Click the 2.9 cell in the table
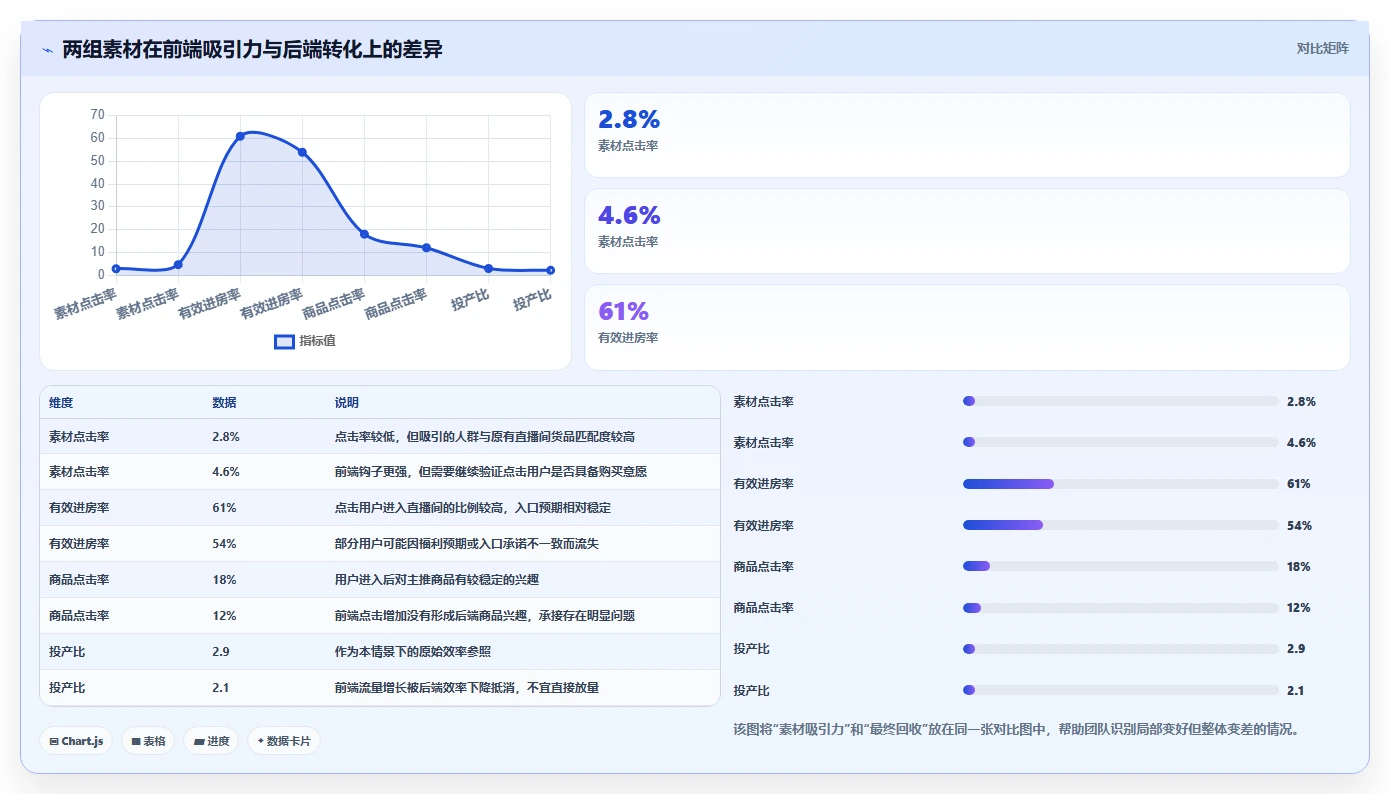Viewport: 1390px width, 794px height. [221, 652]
